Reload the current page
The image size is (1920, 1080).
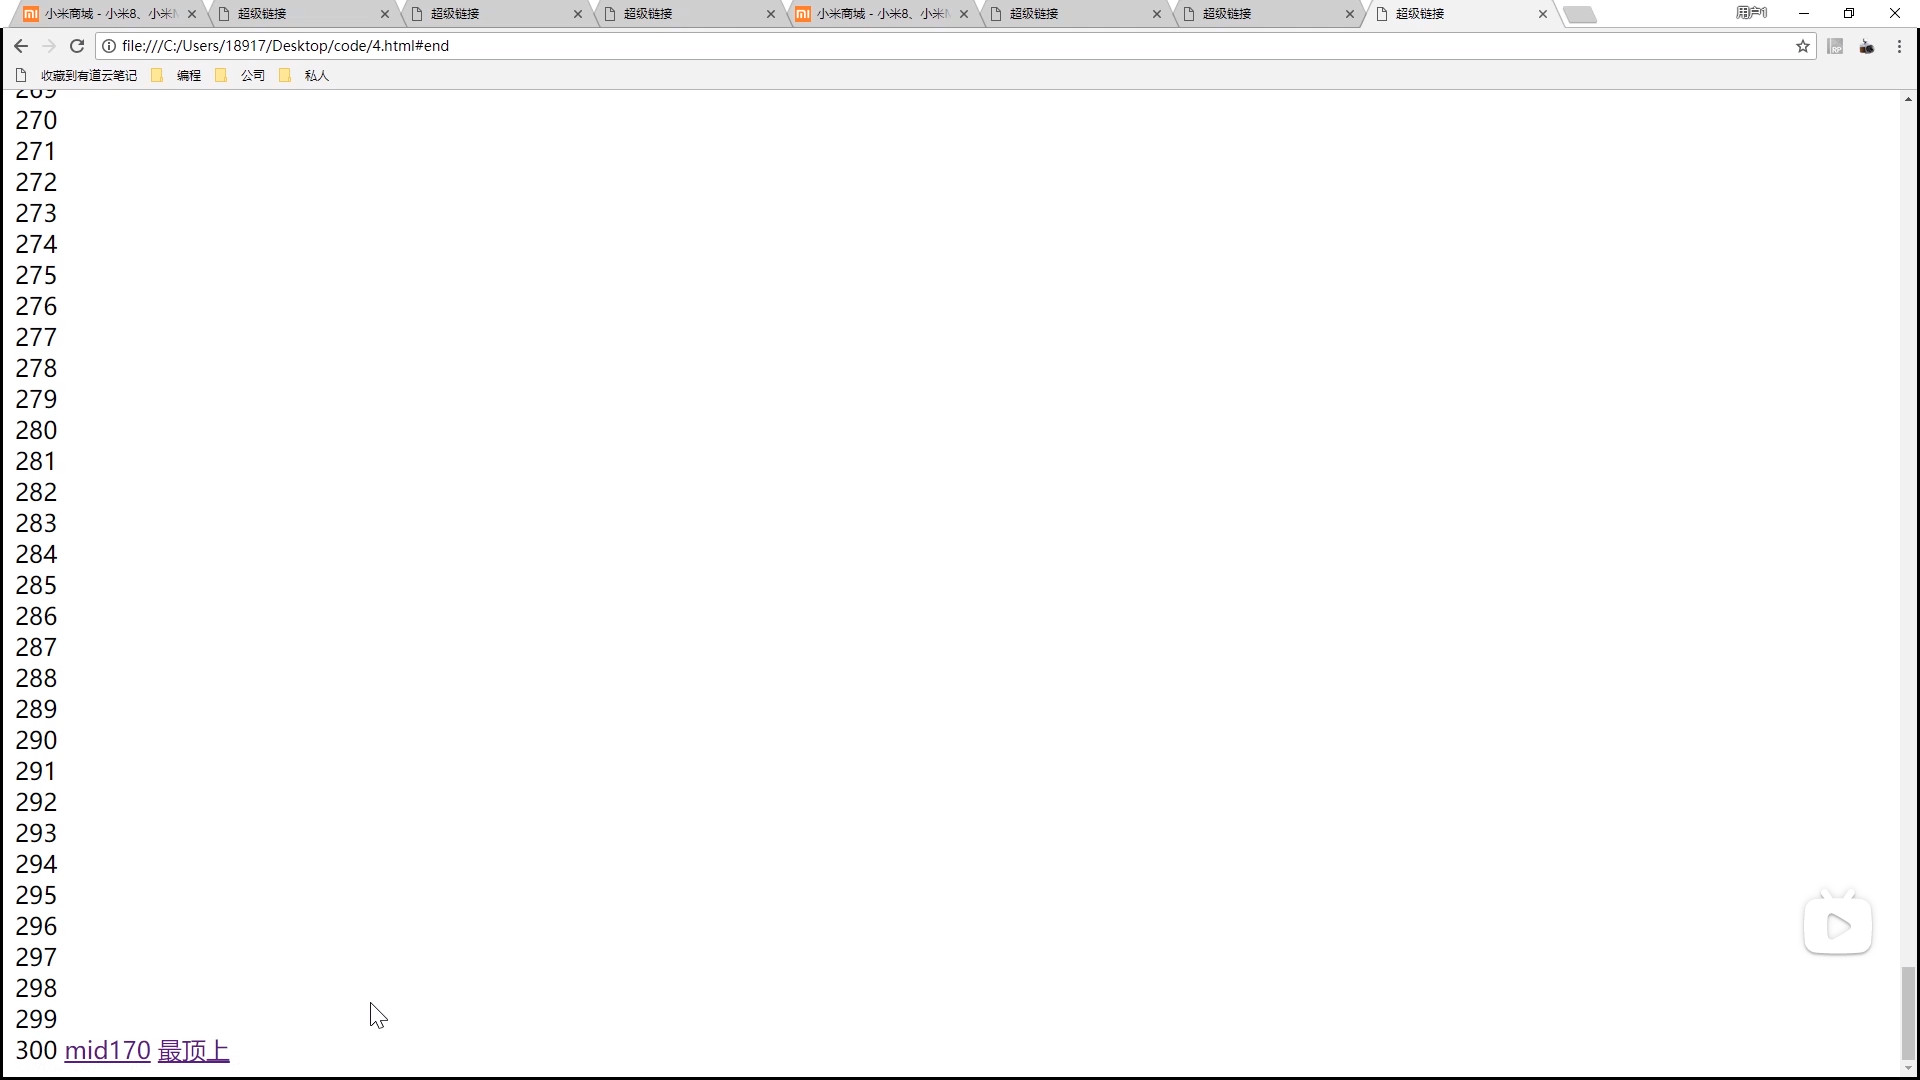(77, 46)
